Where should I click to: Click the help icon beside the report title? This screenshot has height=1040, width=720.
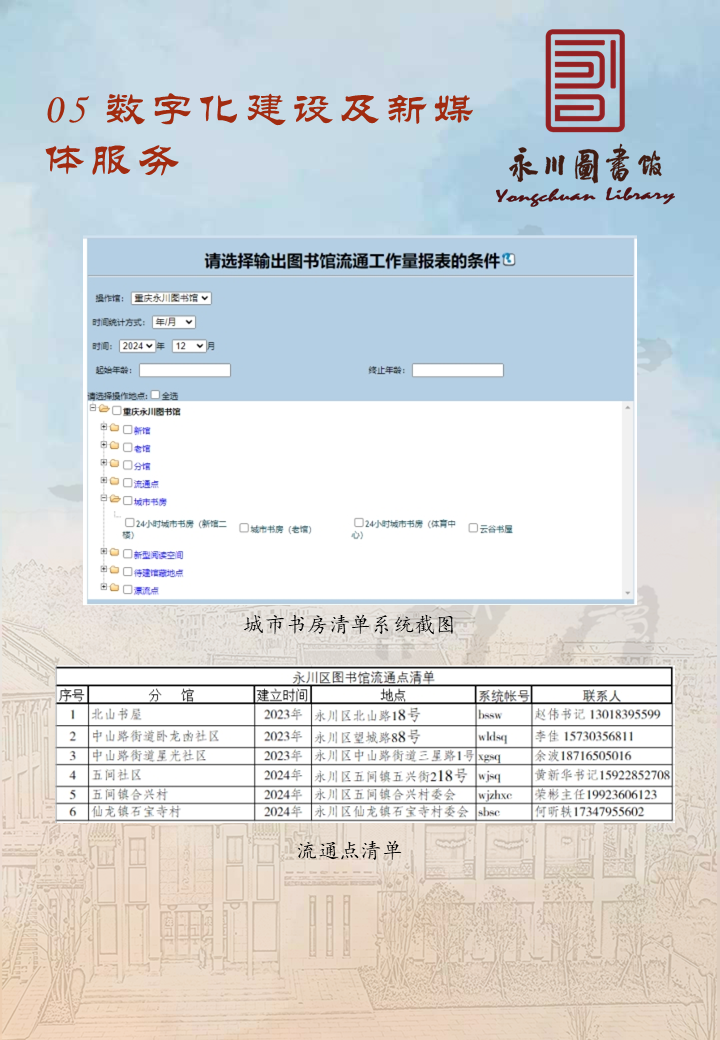[x=509, y=259]
